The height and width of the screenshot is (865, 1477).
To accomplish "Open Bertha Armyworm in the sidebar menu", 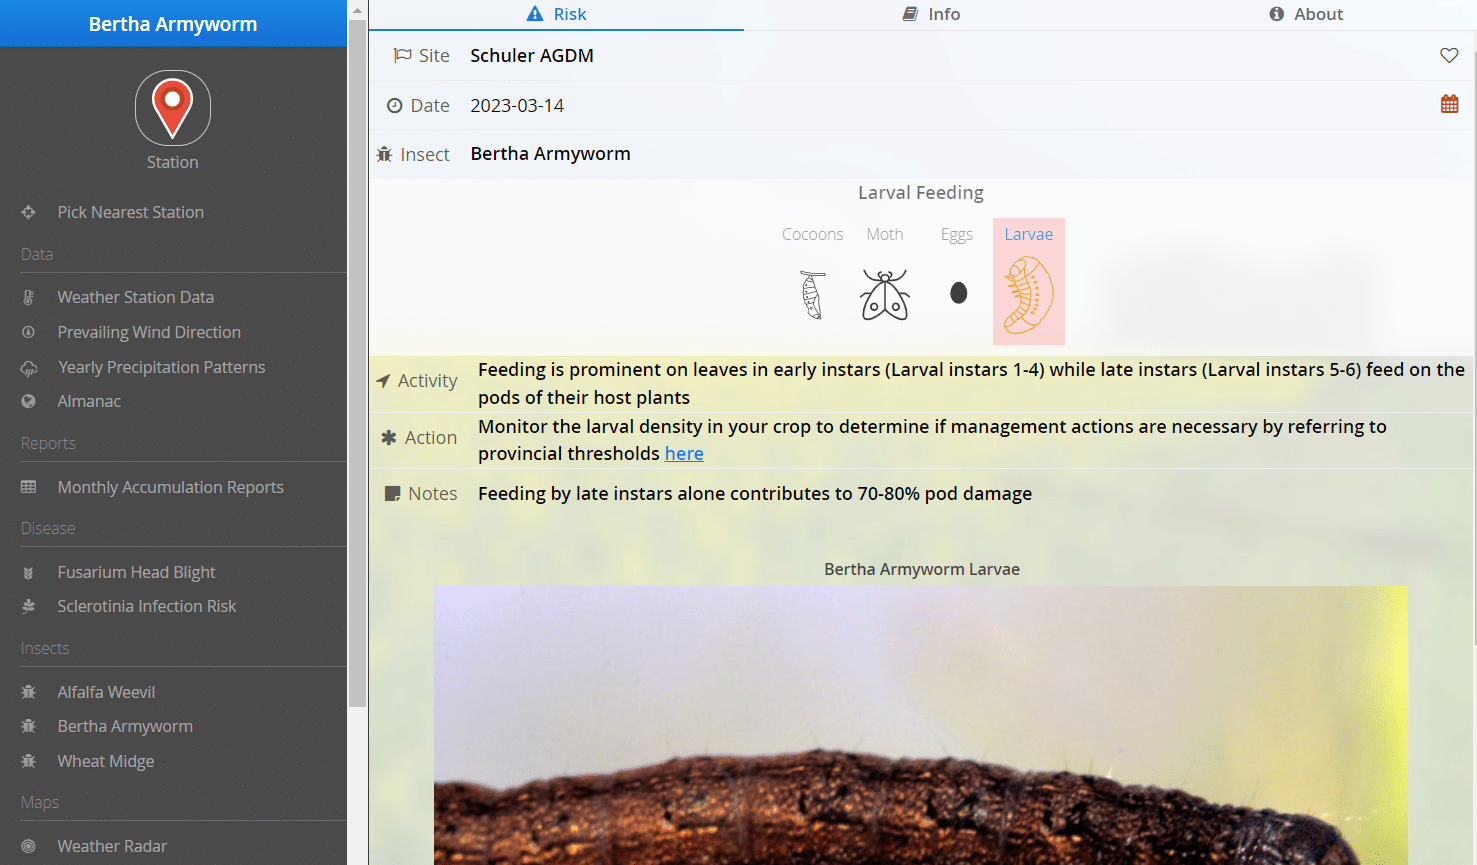I will coord(125,726).
